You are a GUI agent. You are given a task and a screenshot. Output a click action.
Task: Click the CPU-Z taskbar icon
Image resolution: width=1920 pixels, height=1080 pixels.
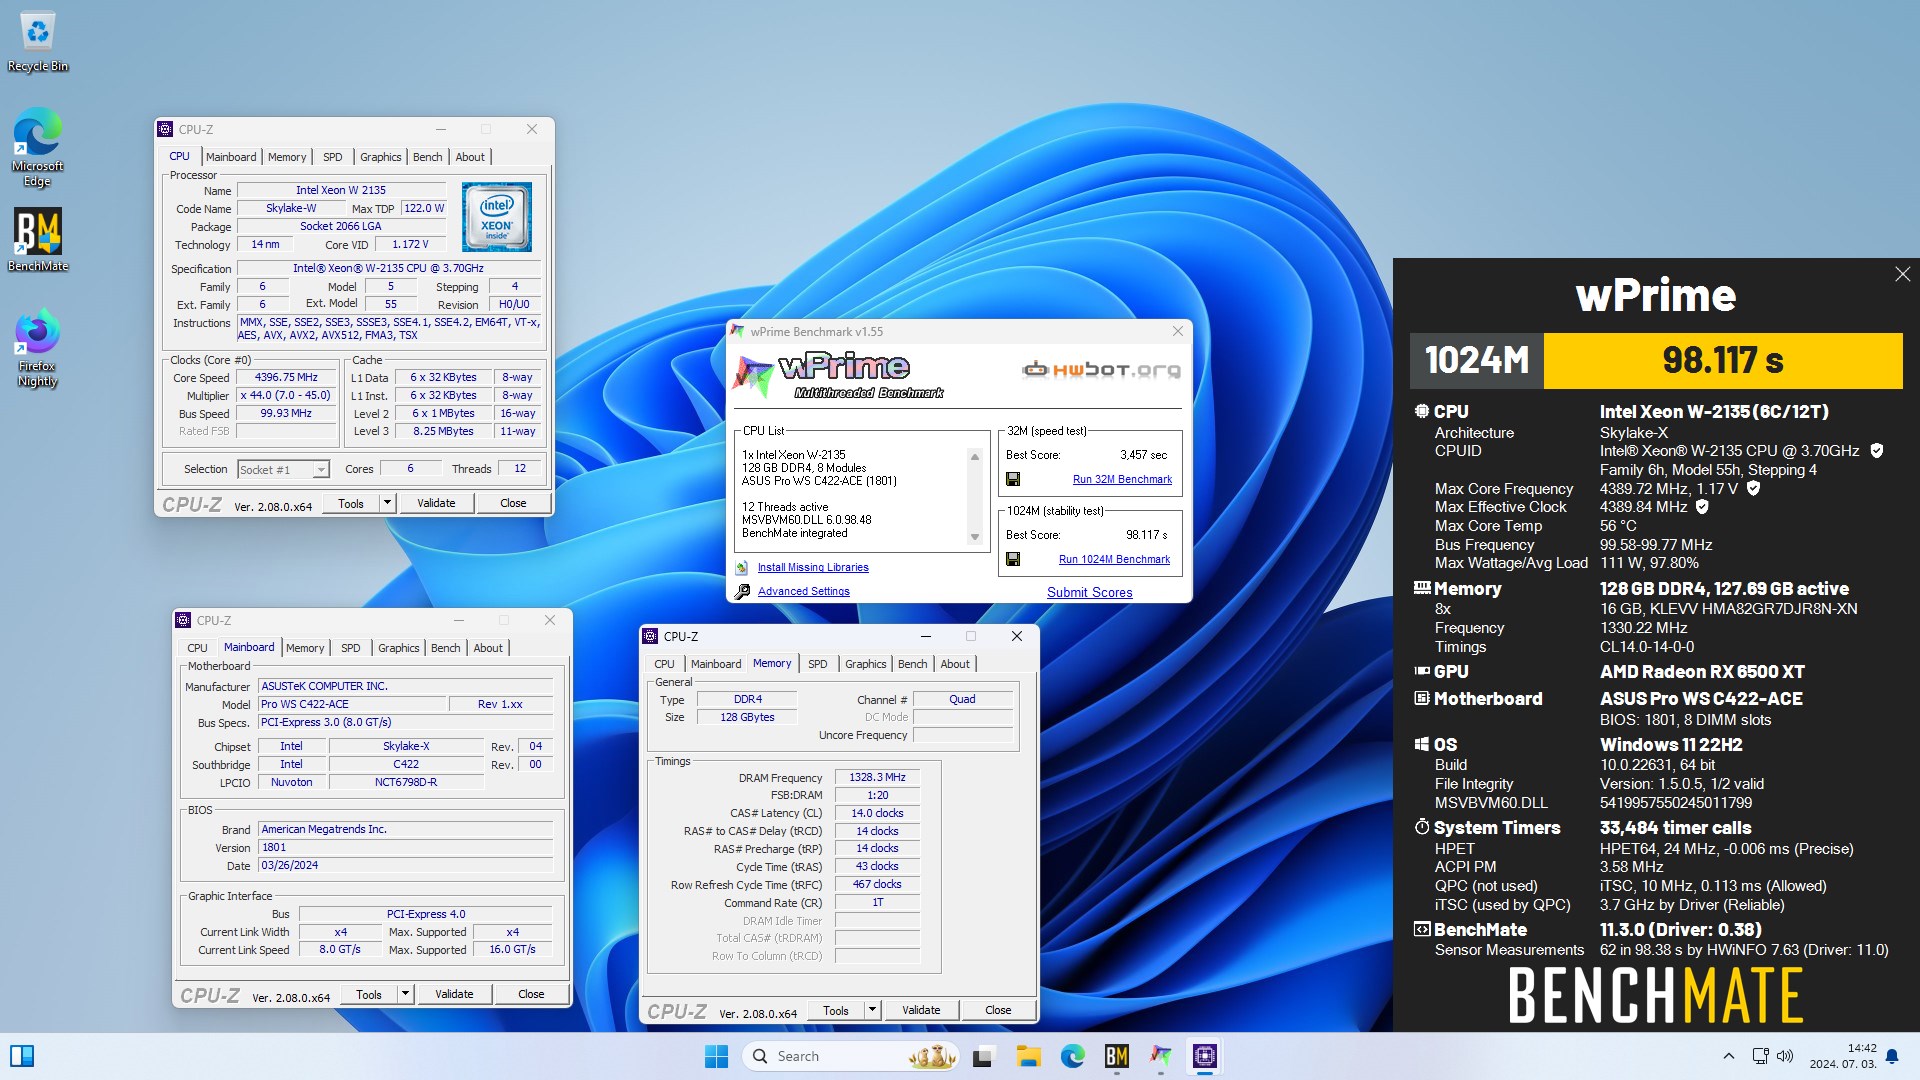point(1205,1056)
